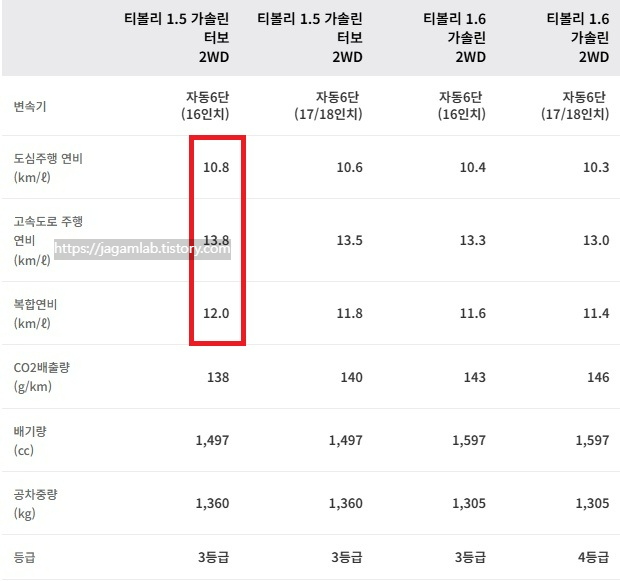Click the CO2배출량 (g/km) row label
The height and width of the screenshot is (581, 620).
(42, 377)
